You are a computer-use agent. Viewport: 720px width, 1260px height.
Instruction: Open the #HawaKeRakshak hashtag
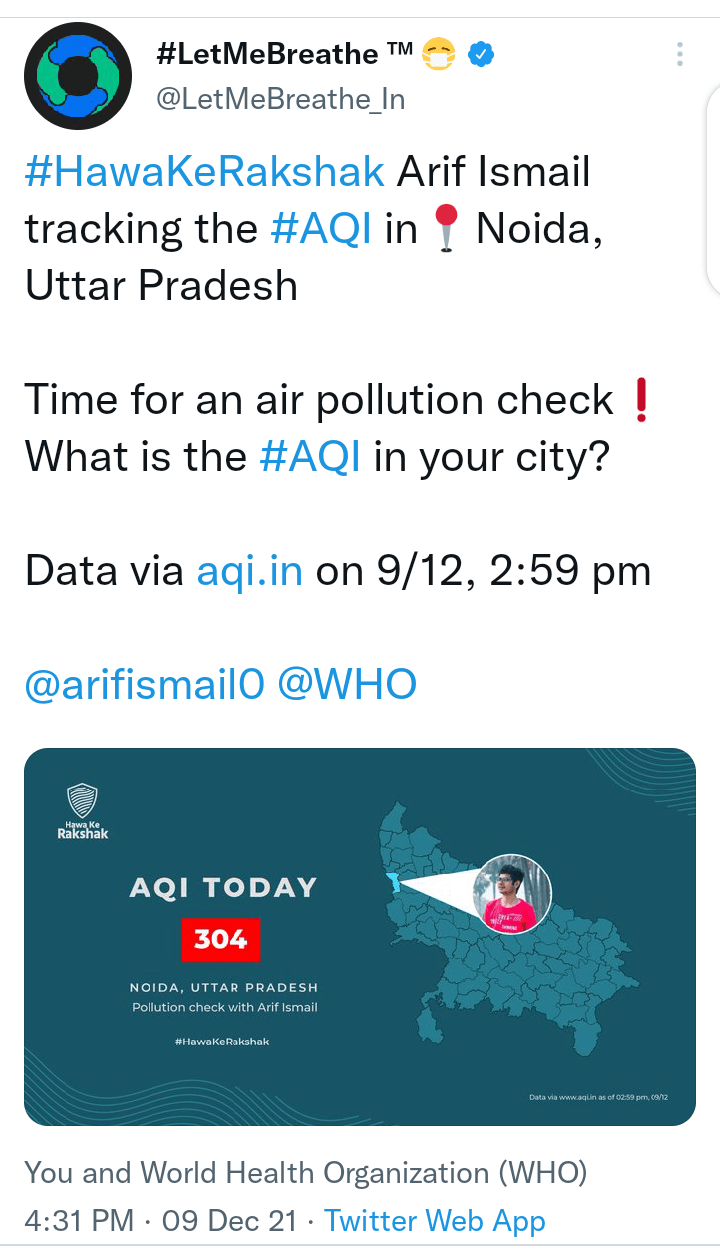204,172
